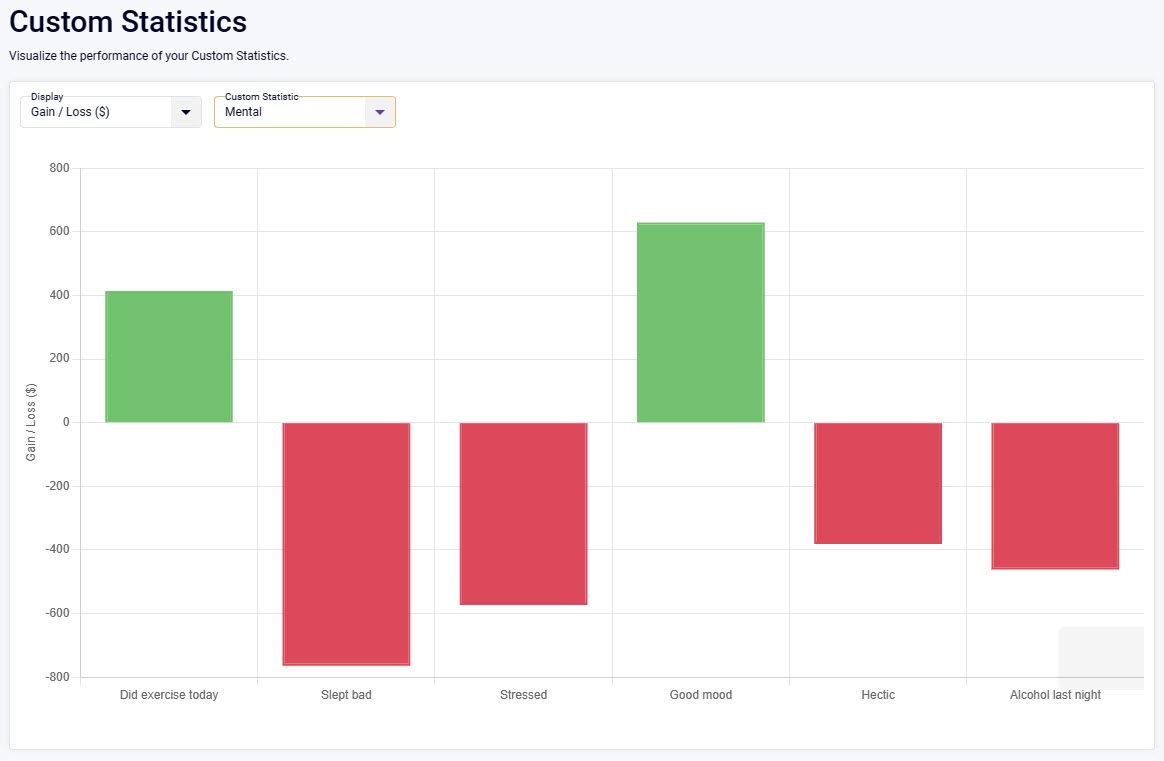Click the Custom Statistics page heading
The width and height of the screenshot is (1164, 761).
(128, 22)
